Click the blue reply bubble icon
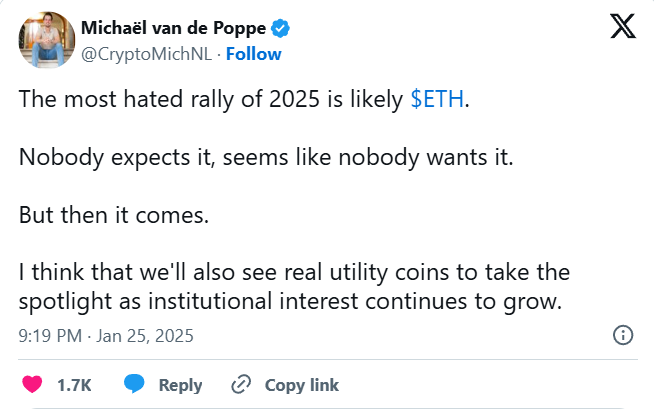 tap(134, 384)
